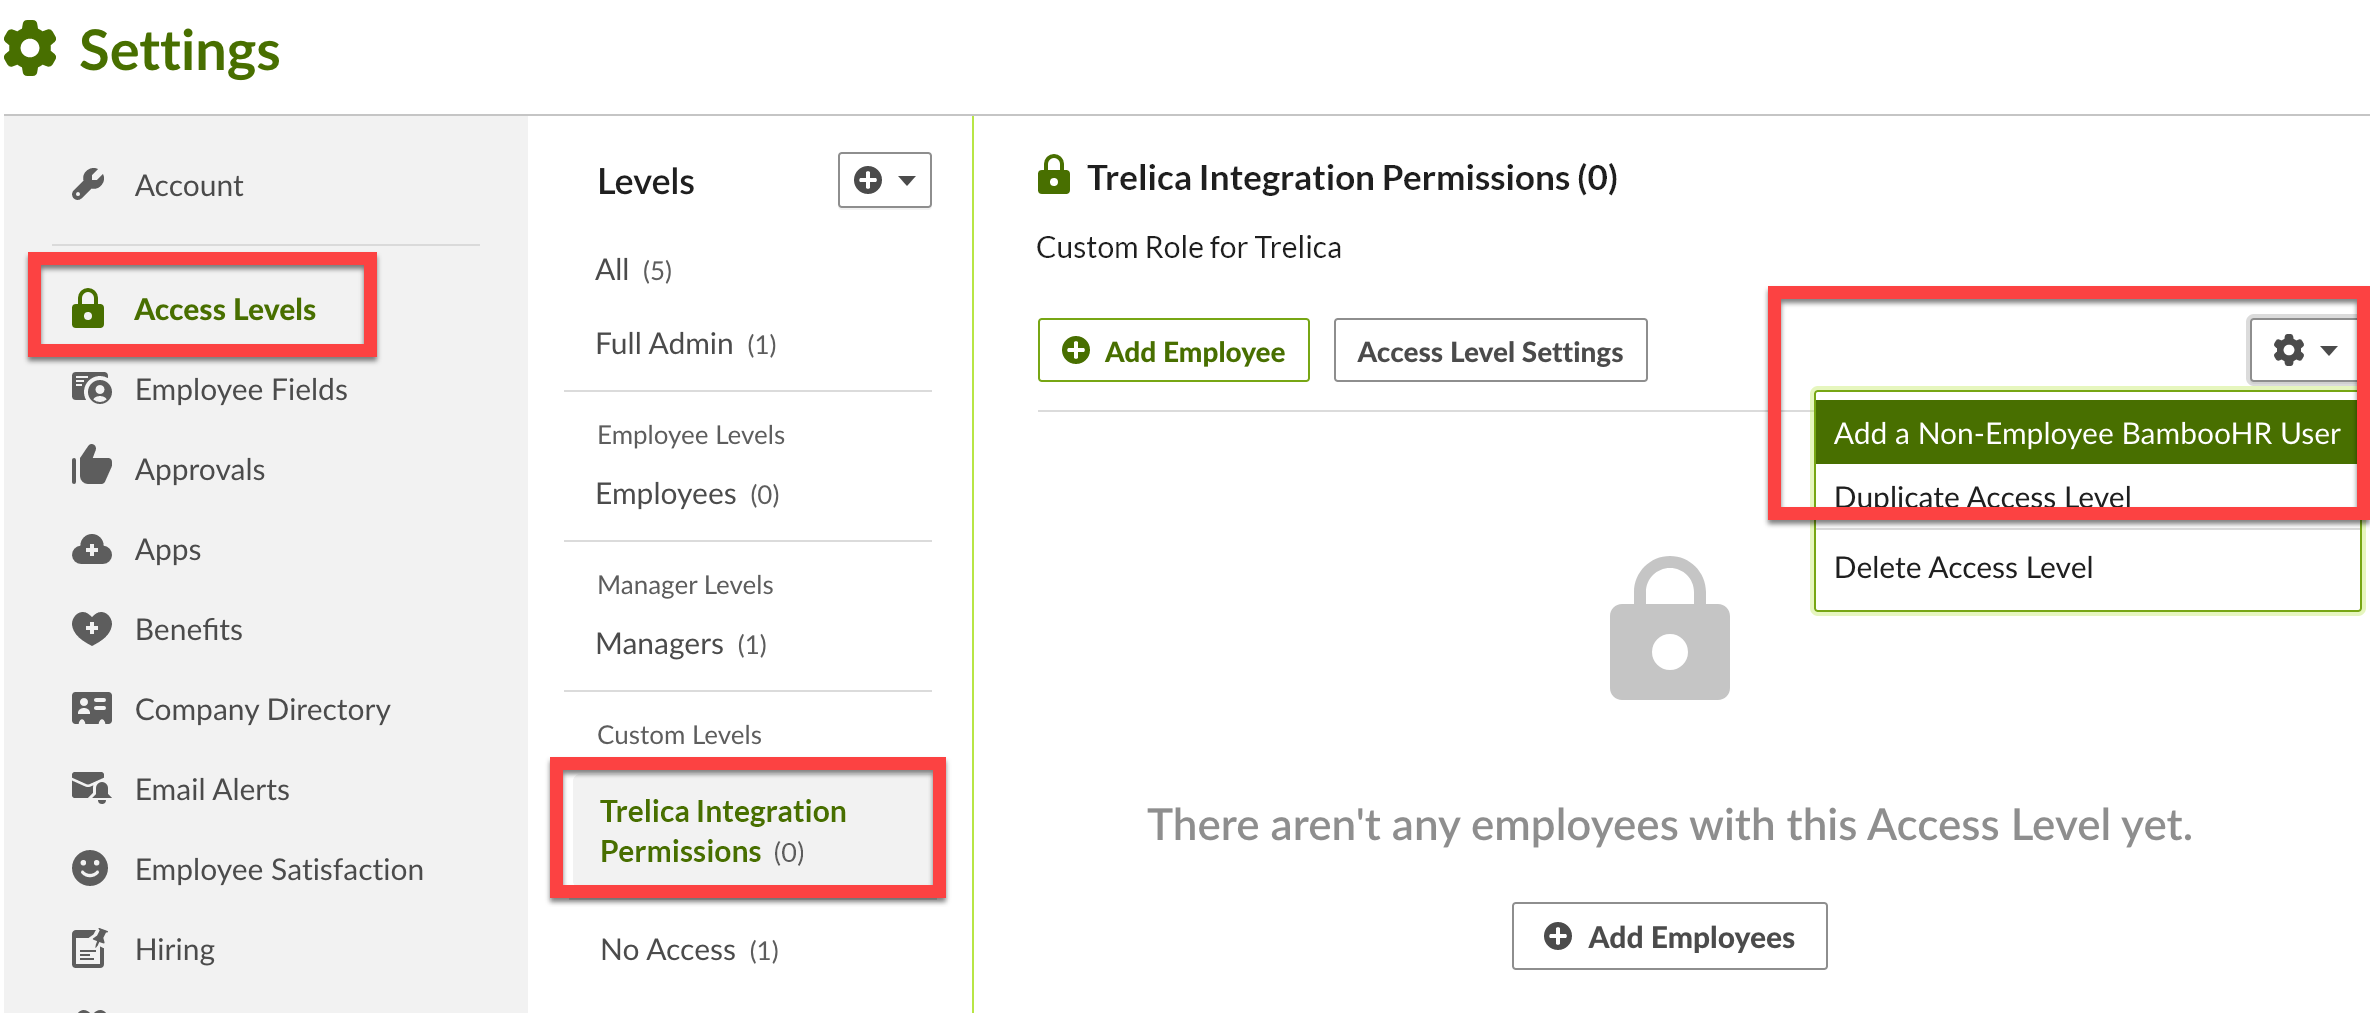Viewport: 2370px width, 1013px height.
Task: Select the Managers (1) level
Action: click(x=681, y=643)
